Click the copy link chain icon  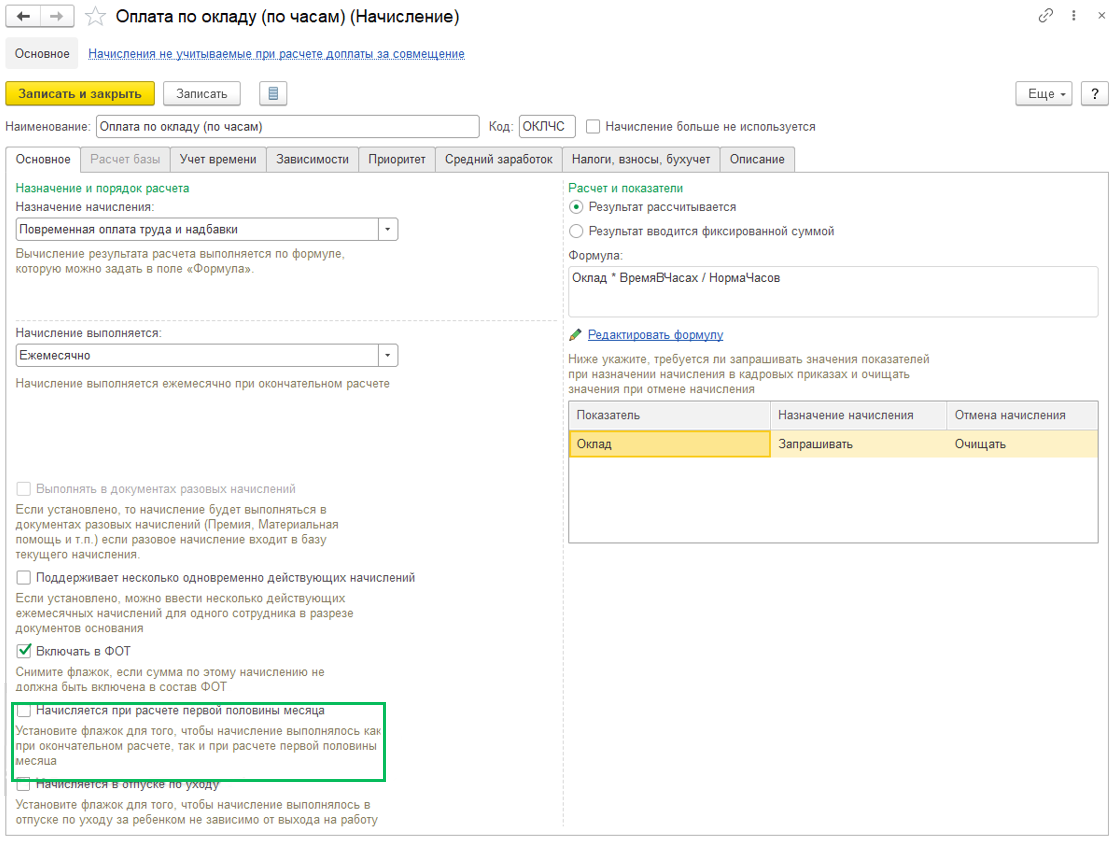pos(1047,16)
